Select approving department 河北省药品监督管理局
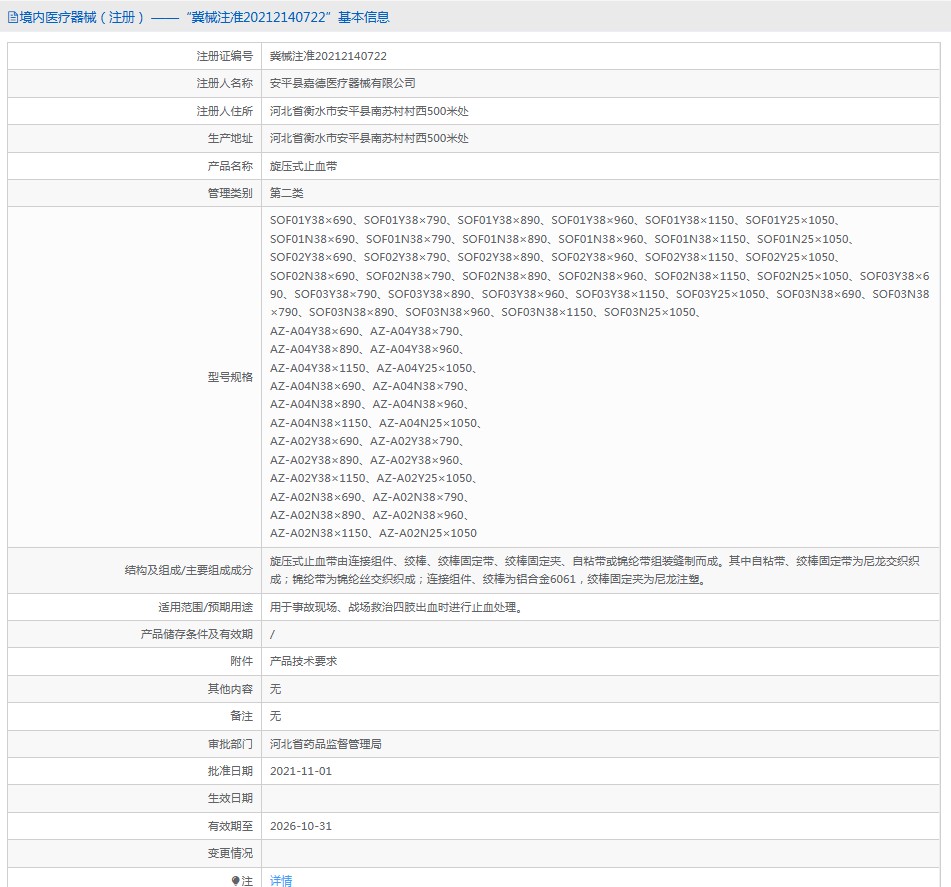This screenshot has width=951, height=887. pyautogui.click(x=326, y=744)
